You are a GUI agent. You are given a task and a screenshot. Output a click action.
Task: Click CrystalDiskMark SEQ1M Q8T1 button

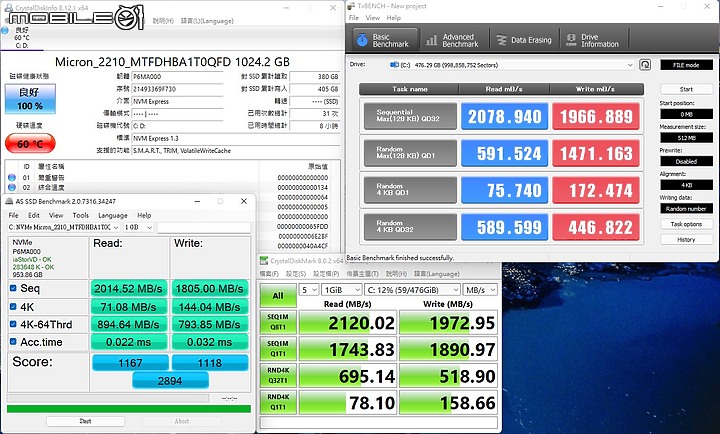pos(278,322)
